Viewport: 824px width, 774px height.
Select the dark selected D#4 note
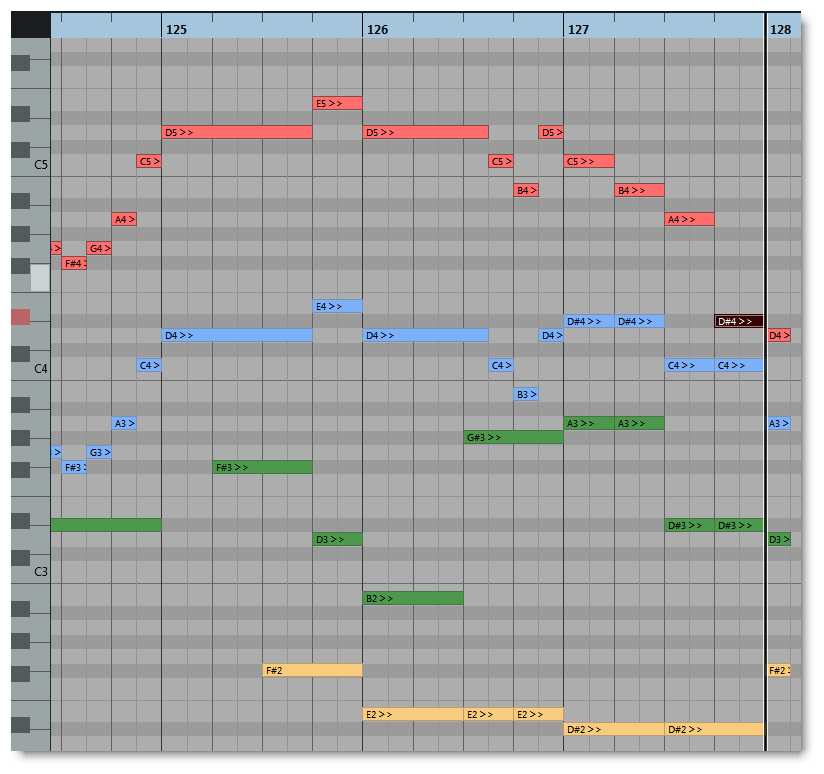click(x=739, y=321)
